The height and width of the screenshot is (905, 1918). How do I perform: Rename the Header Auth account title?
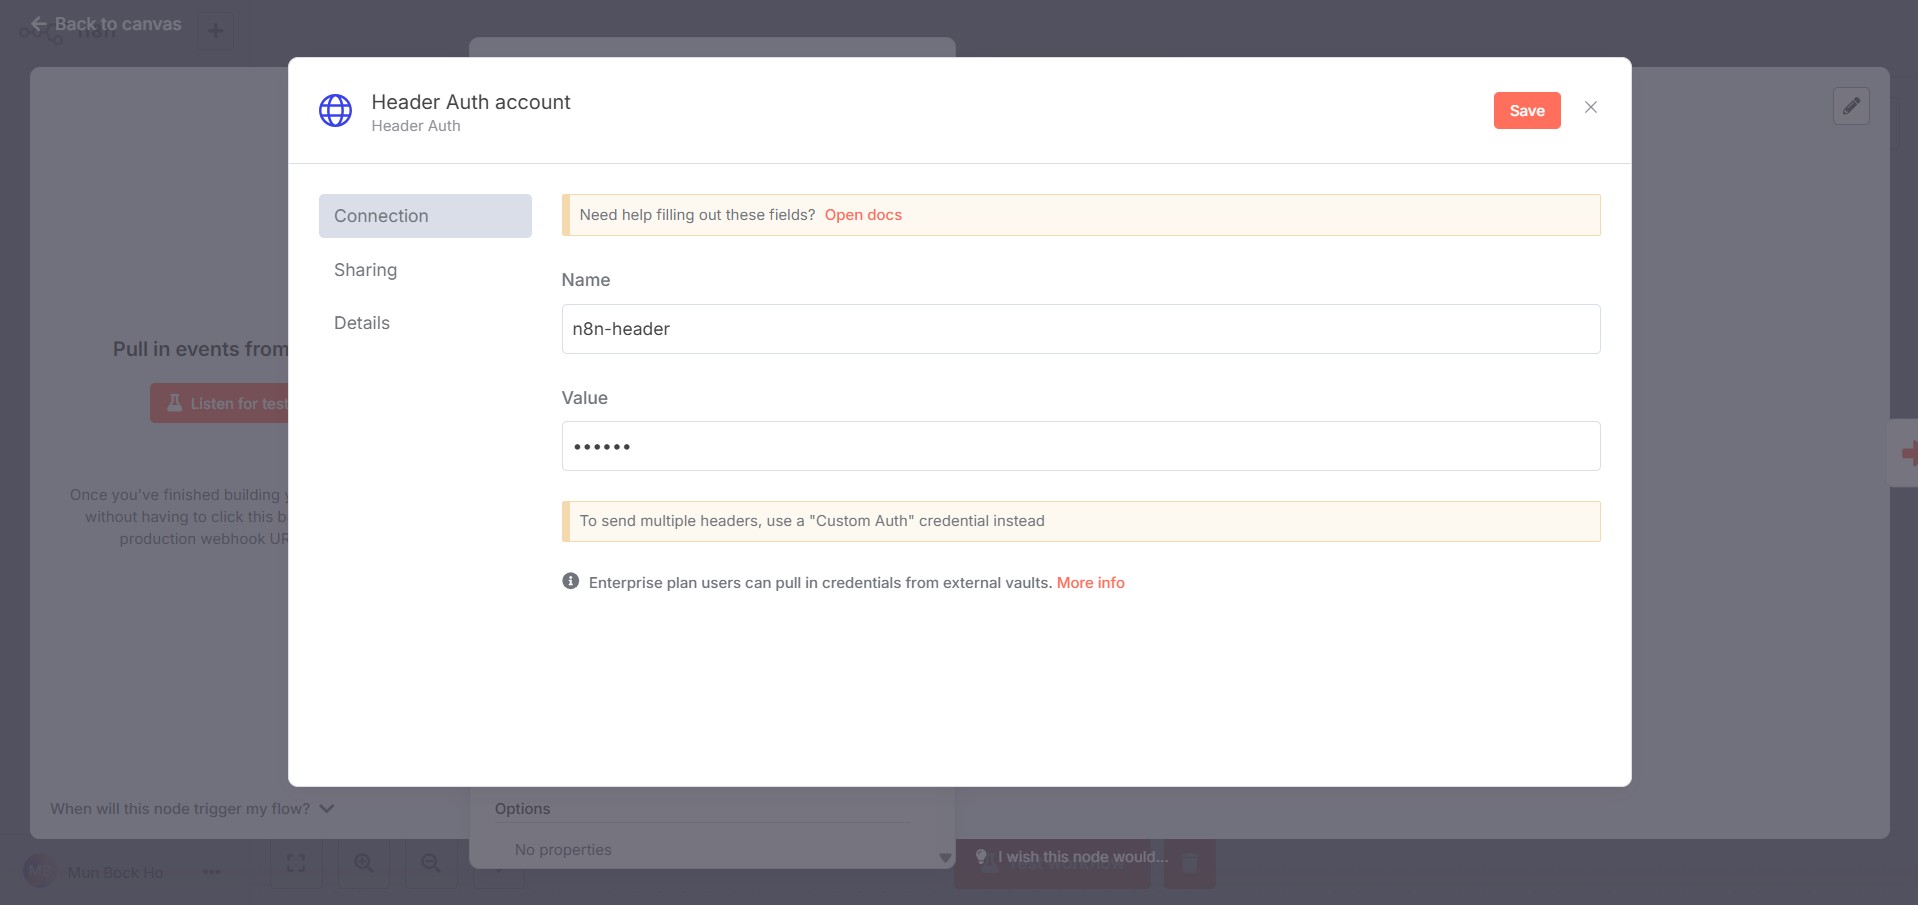[471, 102]
